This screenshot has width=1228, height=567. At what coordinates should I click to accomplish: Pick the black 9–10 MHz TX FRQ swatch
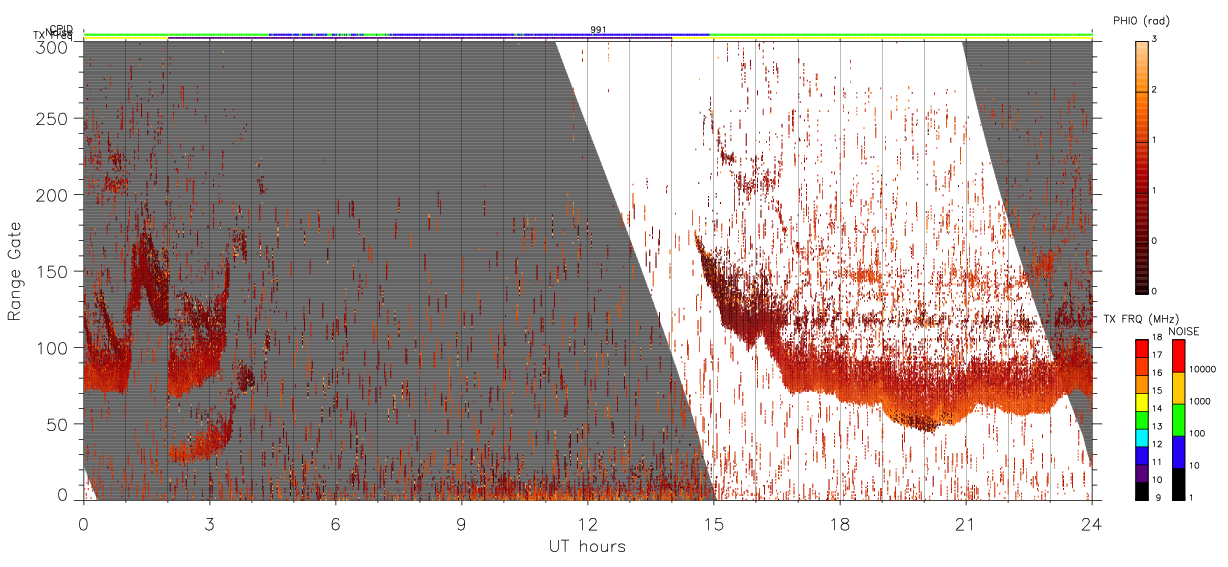click(1141, 489)
